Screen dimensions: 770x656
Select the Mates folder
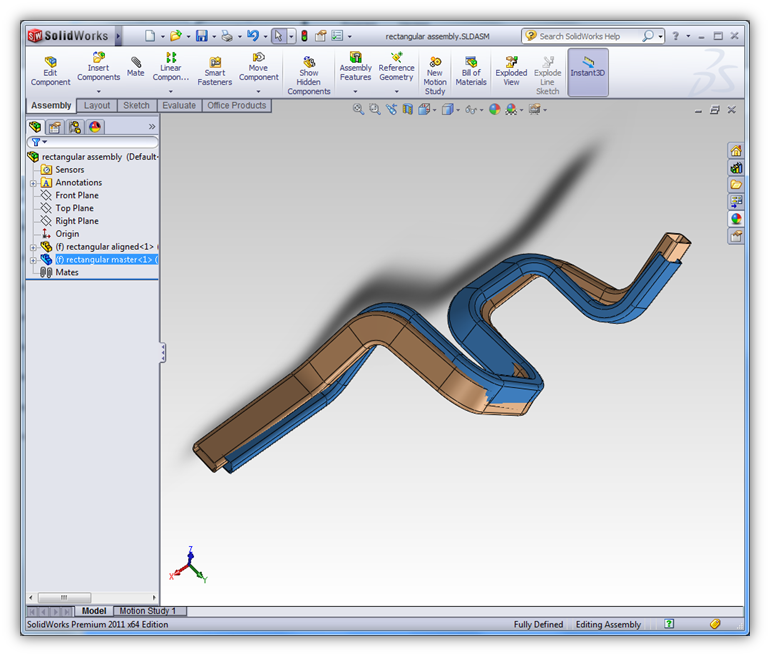pos(66,273)
